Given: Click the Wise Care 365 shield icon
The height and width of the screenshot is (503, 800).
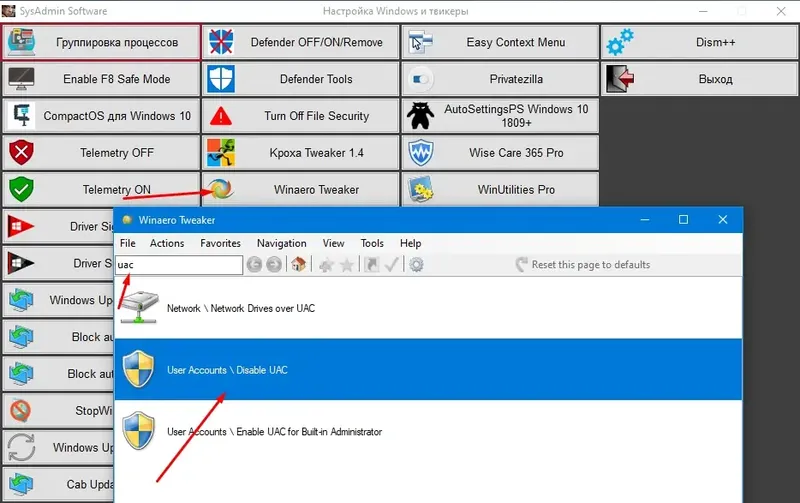Looking at the screenshot, I should [x=420, y=153].
